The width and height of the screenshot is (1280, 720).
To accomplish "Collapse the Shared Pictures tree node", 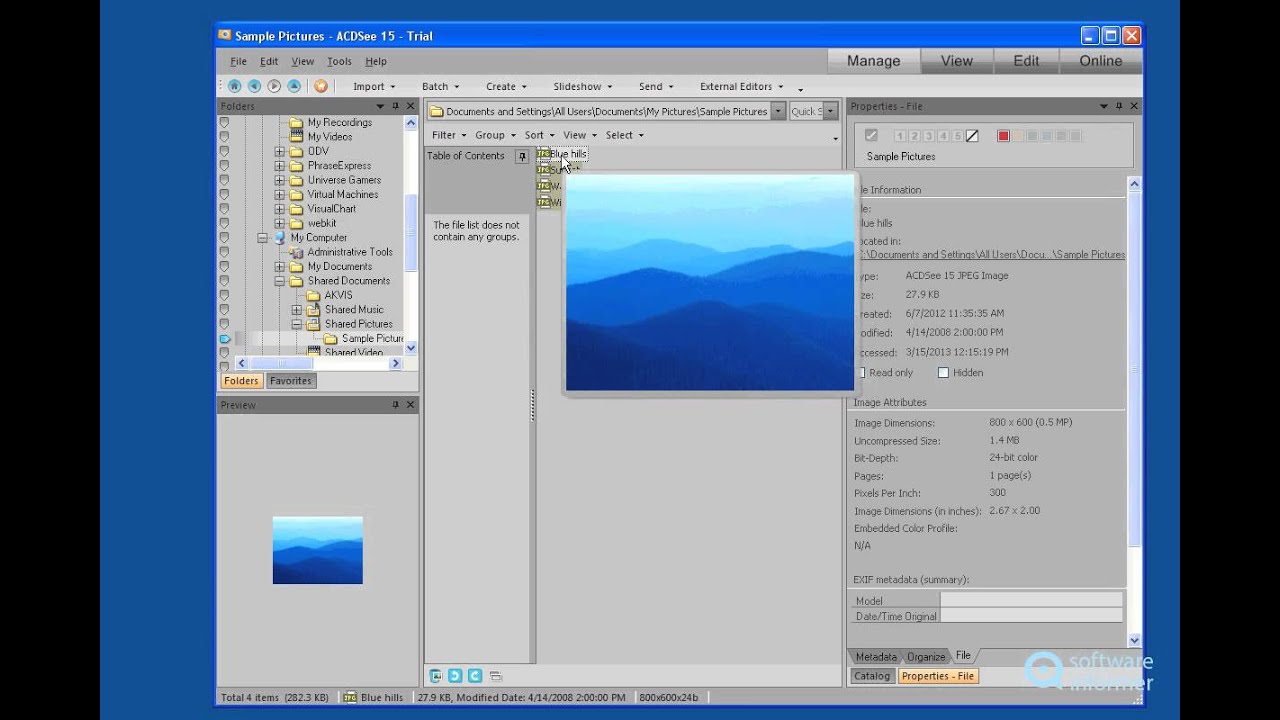I will click(x=296, y=325).
